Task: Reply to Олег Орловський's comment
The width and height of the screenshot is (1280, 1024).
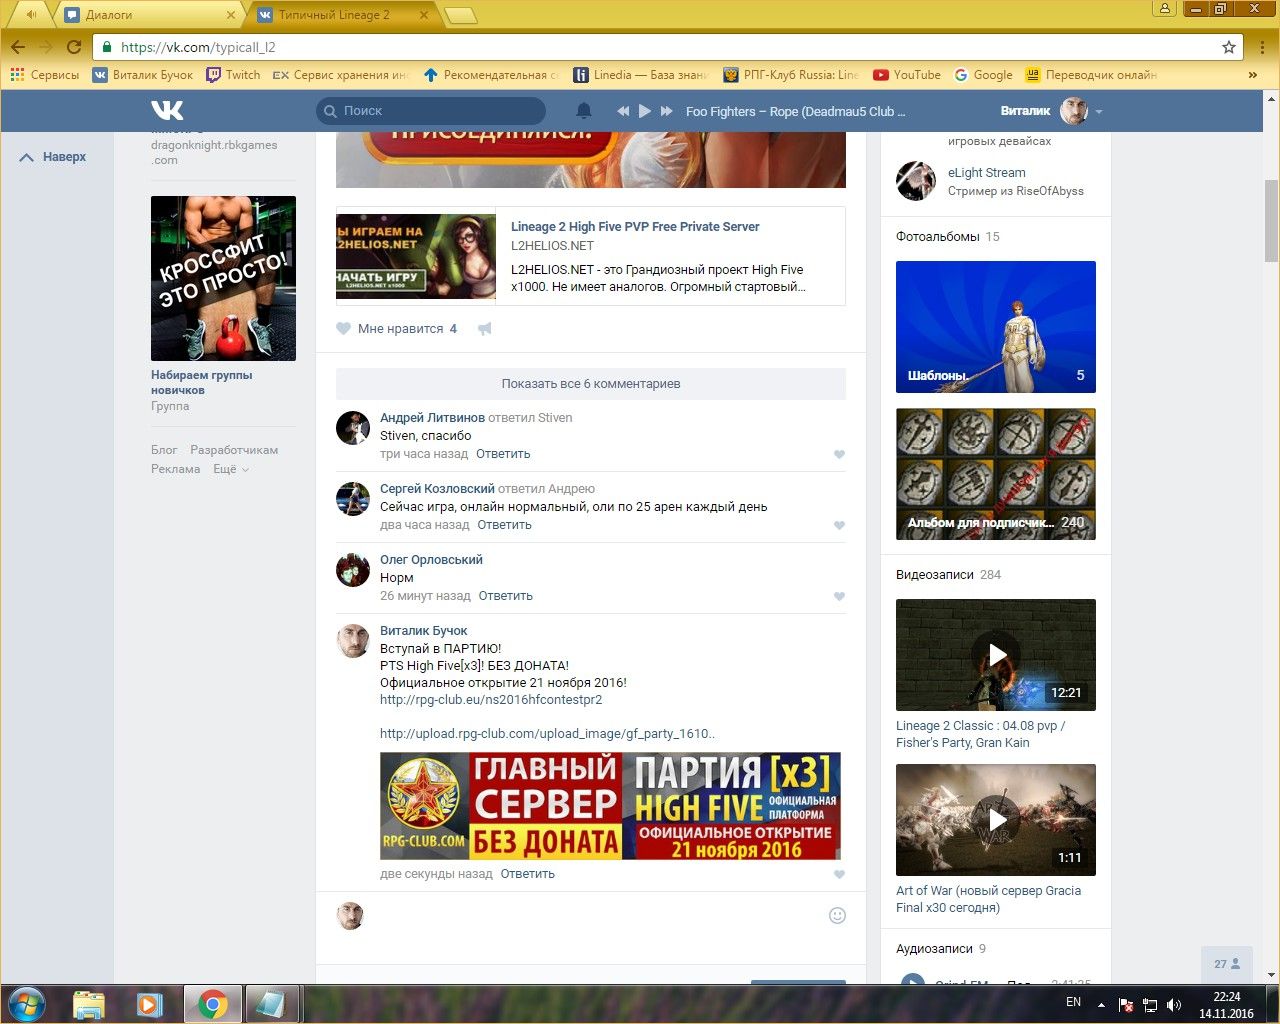Action: (x=505, y=596)
